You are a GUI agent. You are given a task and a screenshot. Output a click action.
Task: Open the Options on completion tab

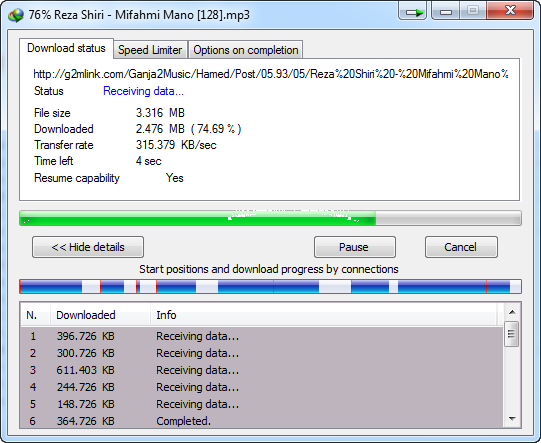(x=246, y=50)
